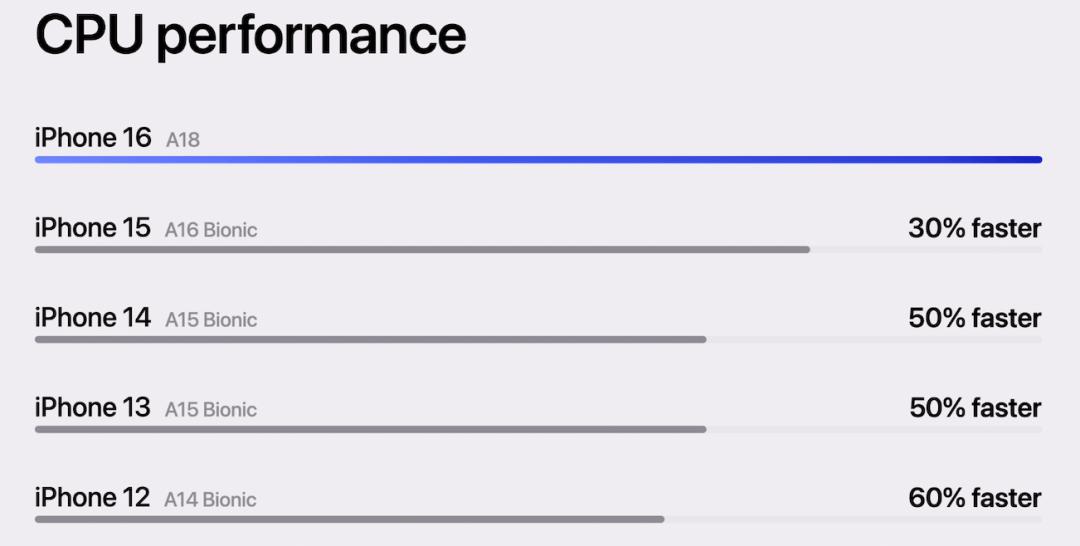Click the gray iPhone 15 performance bar
The width and height of the screenshot is (1080, 546).
(422, 249)
